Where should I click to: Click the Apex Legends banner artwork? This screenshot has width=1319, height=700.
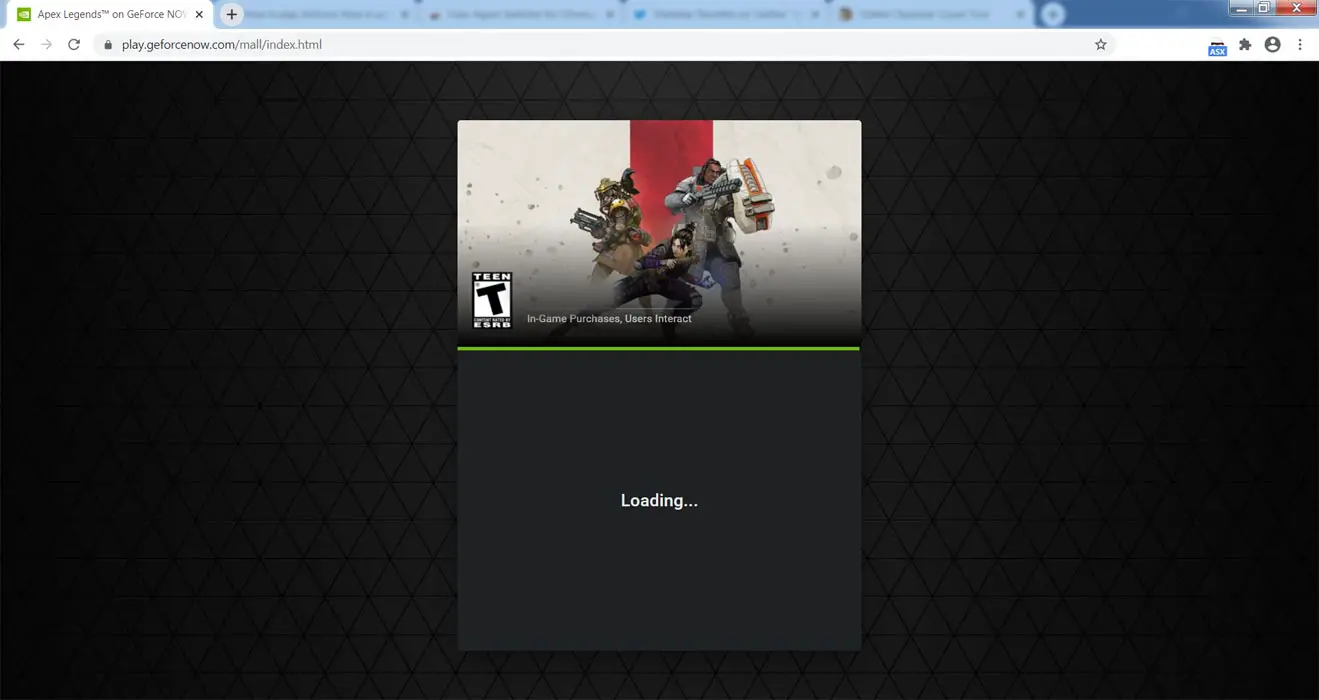tap(659, 233)
